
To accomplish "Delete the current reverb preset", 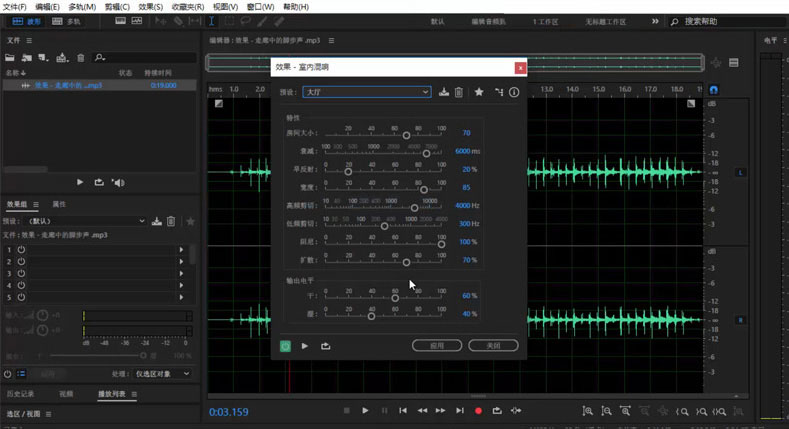I will click(x=459, y=92).
